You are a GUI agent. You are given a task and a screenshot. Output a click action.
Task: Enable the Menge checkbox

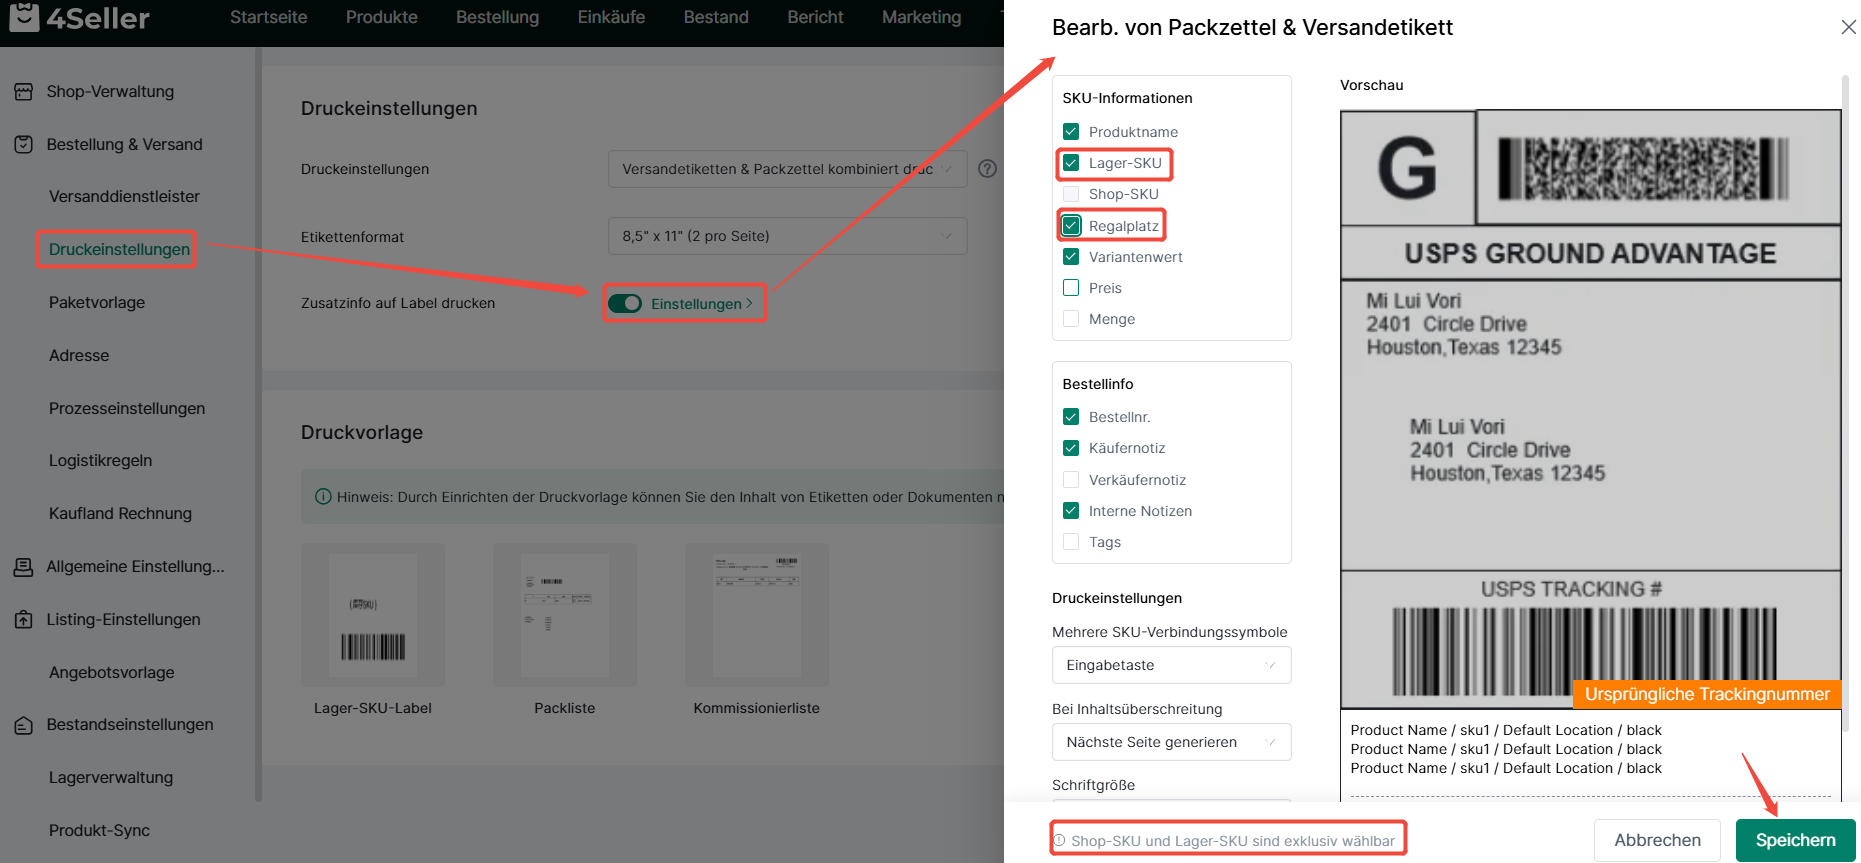tap(1071, 319)
